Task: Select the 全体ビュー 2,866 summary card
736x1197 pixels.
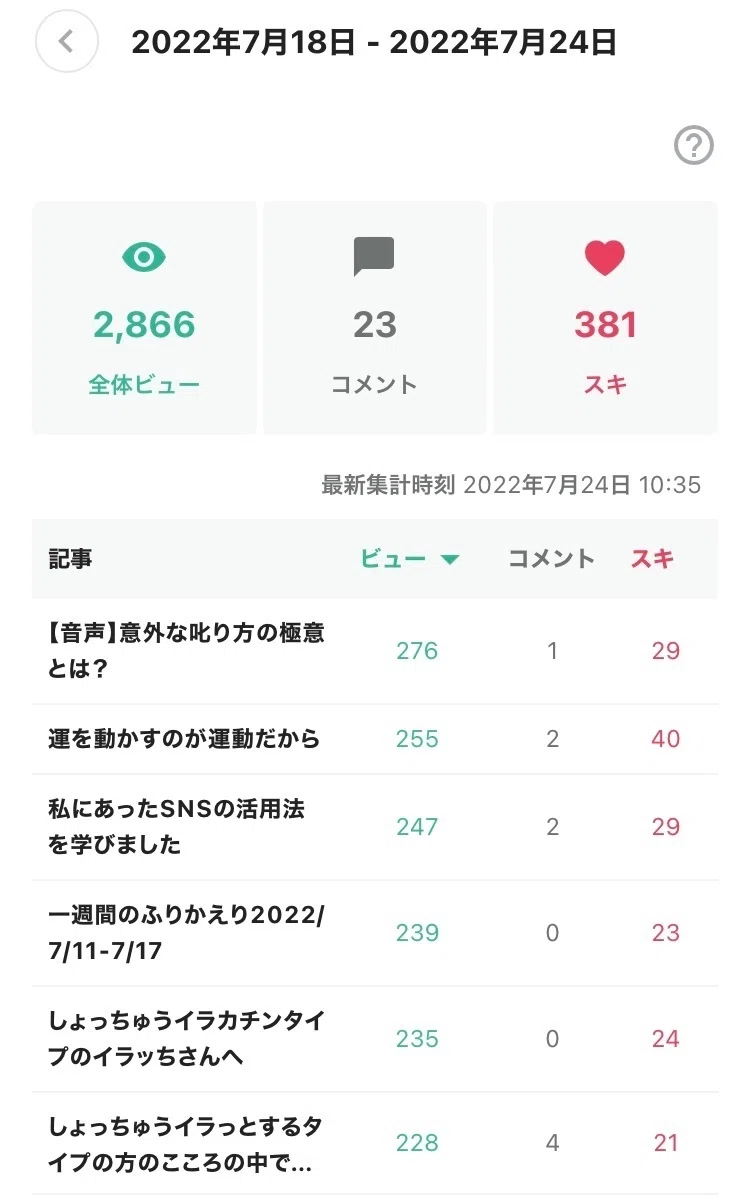Action: (x=144, y=318)
